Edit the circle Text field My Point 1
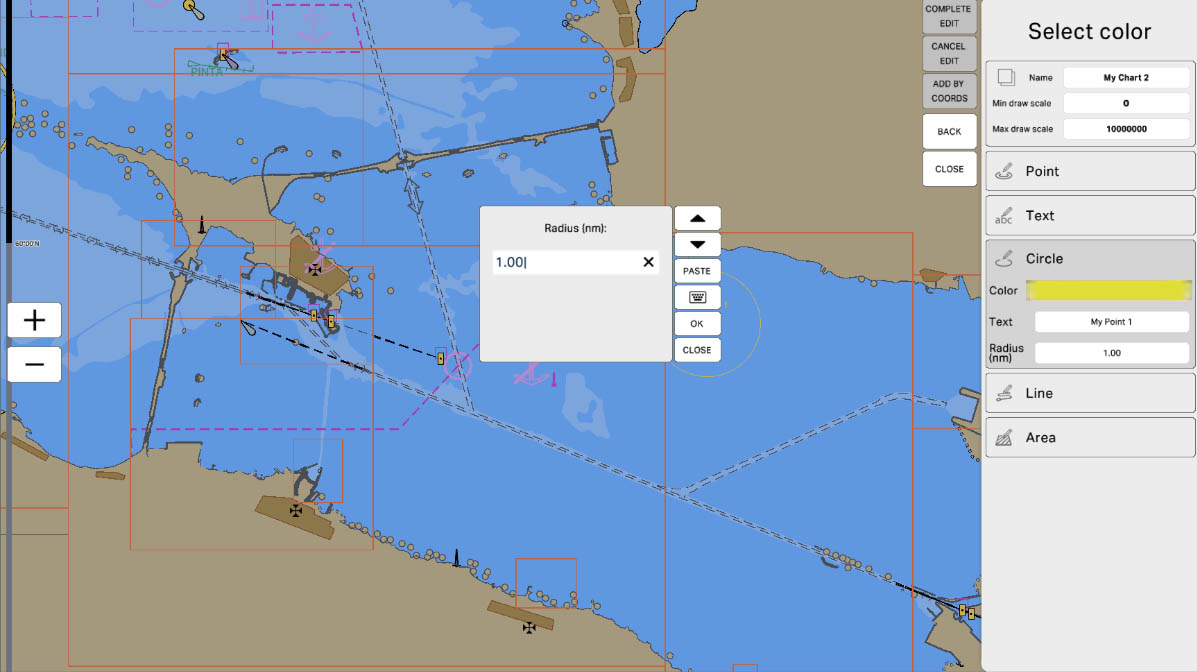Screen dimensions: 1197x672 click(x=1112, y=321)
